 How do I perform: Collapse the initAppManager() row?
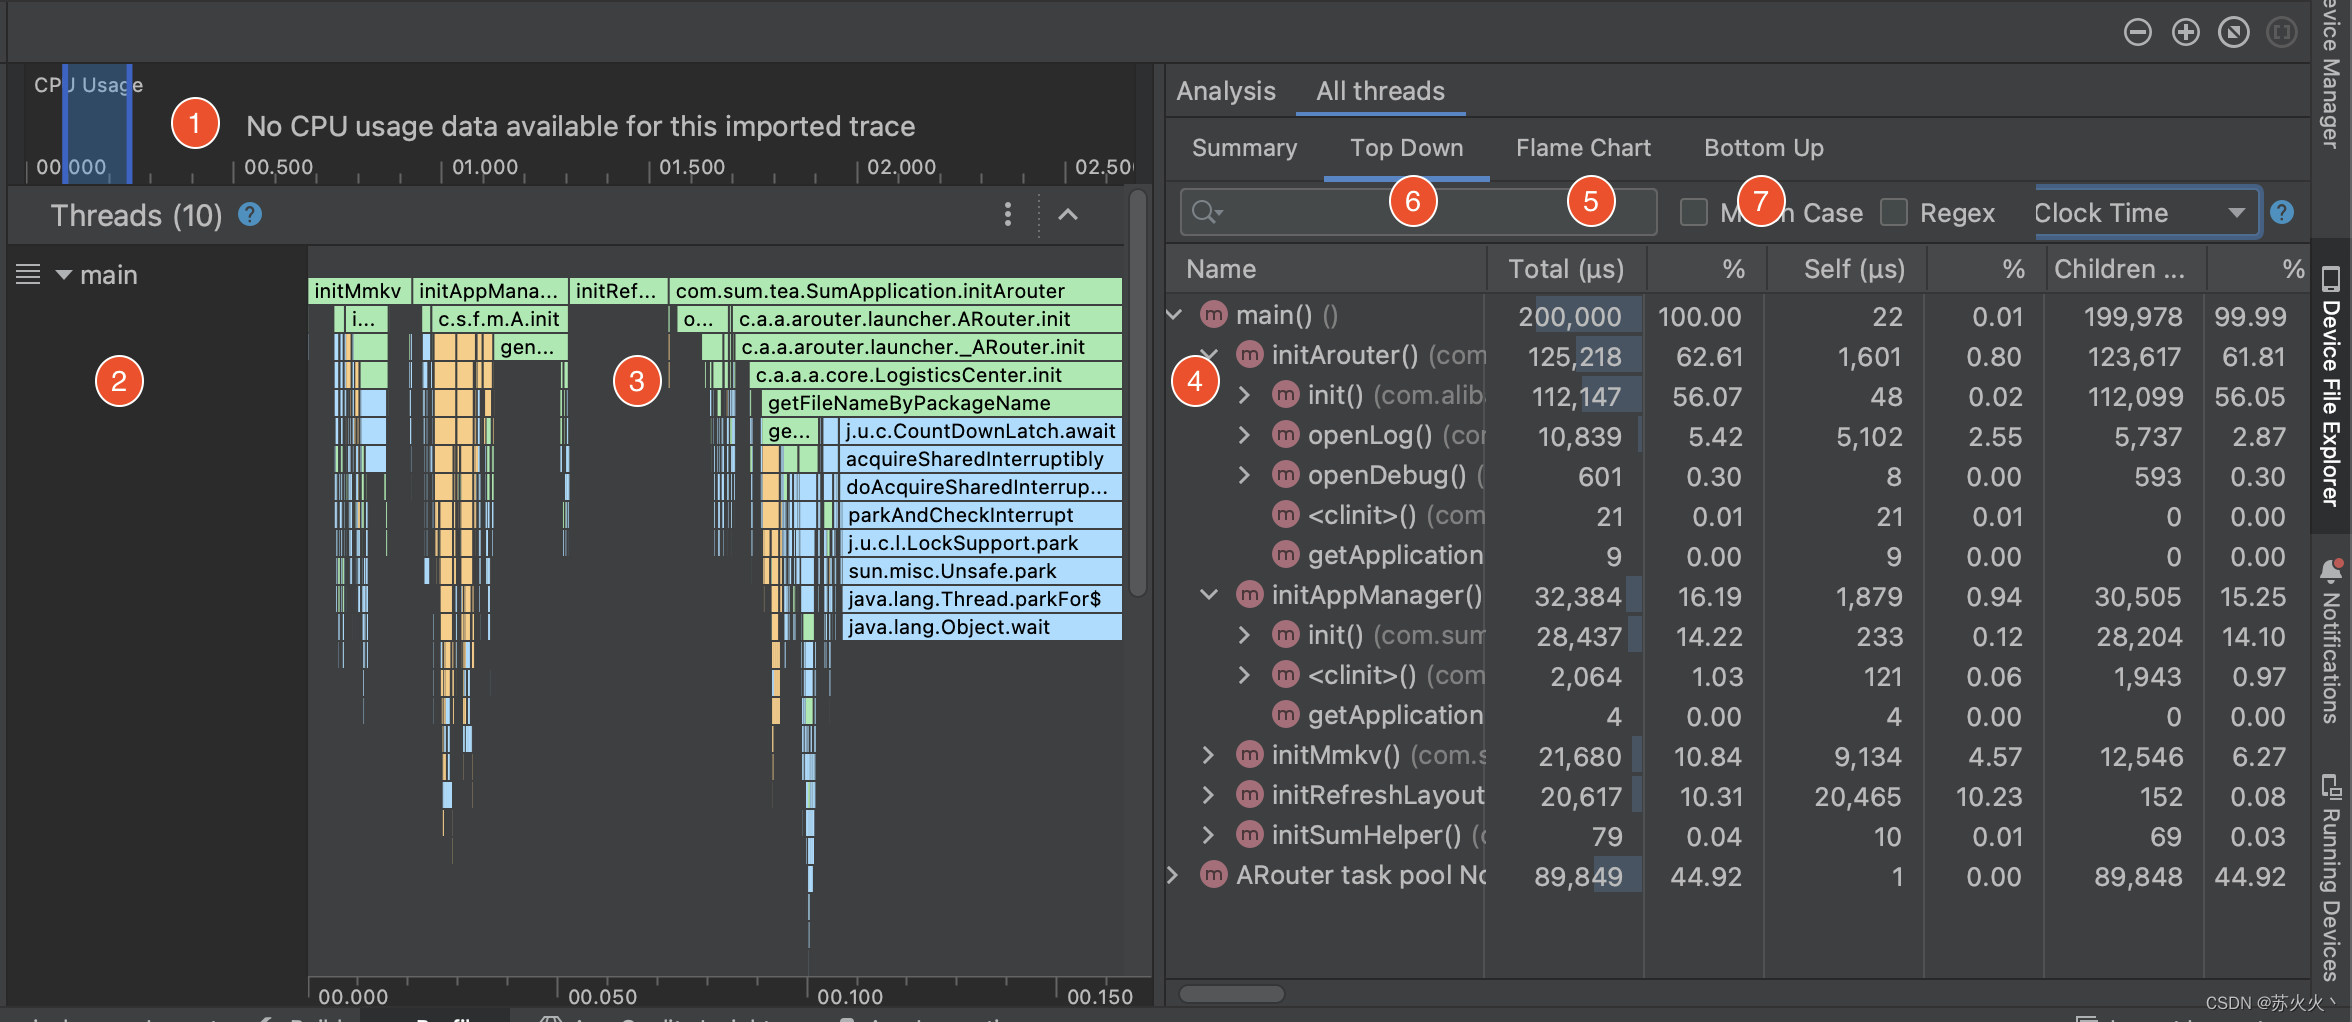[1208, 595]
